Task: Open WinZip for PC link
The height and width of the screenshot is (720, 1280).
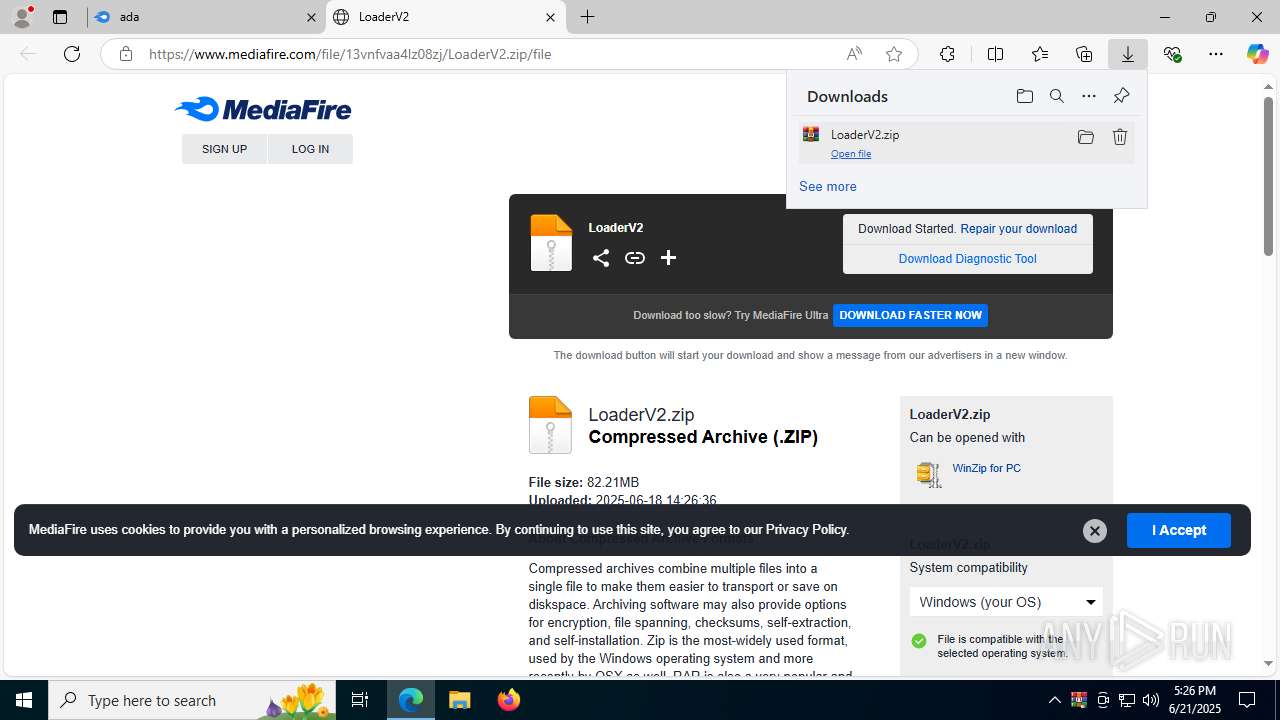Action: pyautogui.click(x=986, y=468)
